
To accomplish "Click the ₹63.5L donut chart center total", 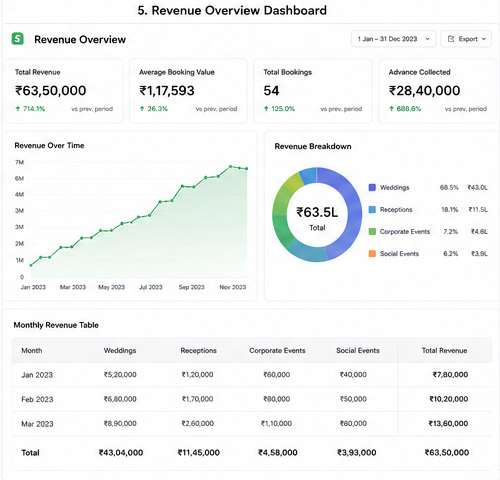I will [317, 212].
